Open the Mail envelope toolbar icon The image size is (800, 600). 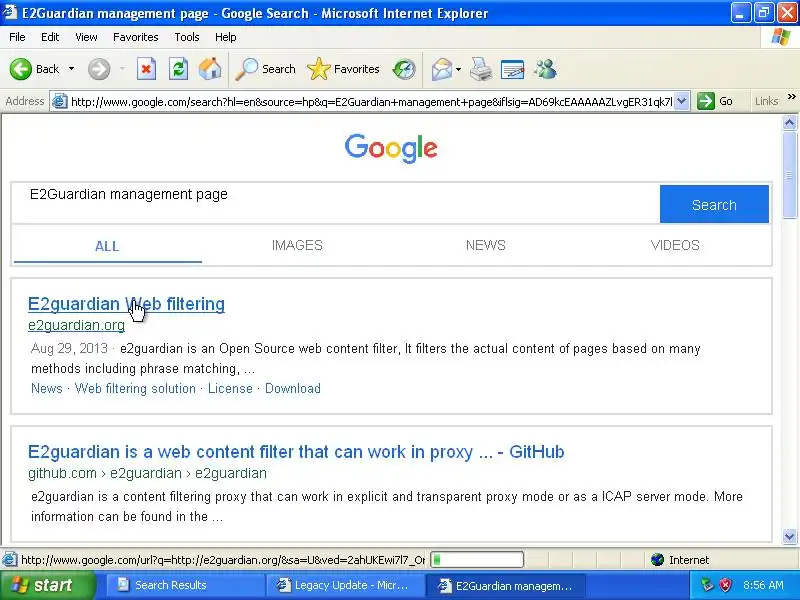point(442,69)
